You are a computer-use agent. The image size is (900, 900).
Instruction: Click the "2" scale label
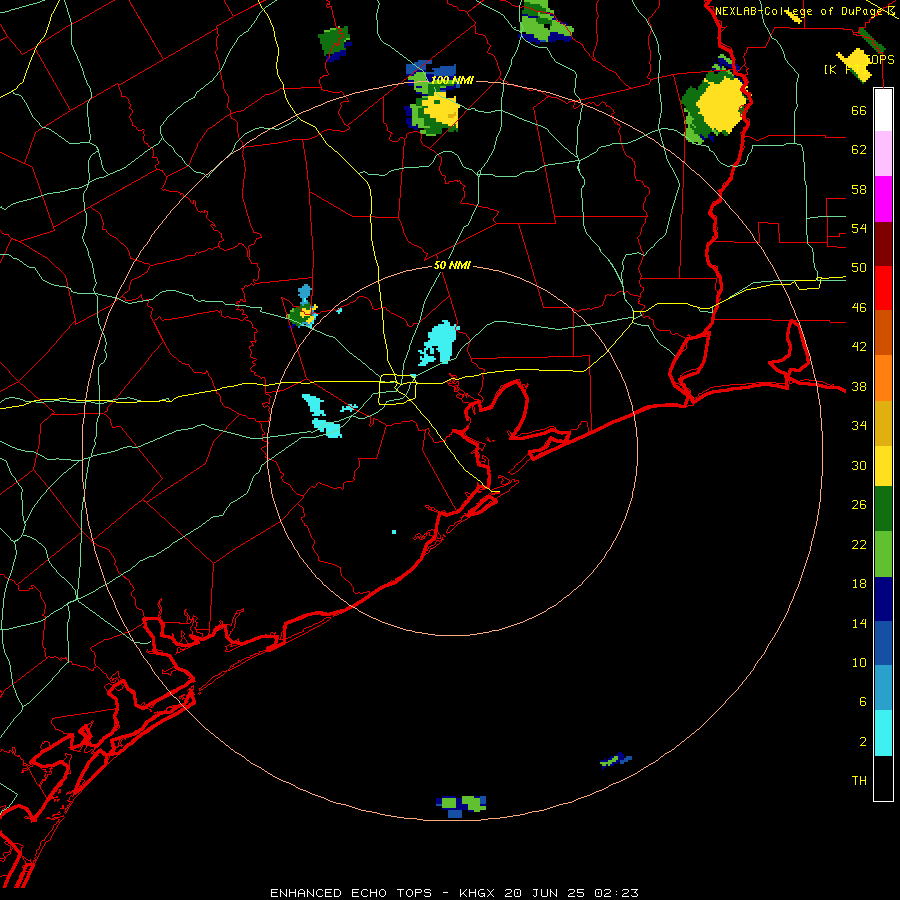coord(862,742)
